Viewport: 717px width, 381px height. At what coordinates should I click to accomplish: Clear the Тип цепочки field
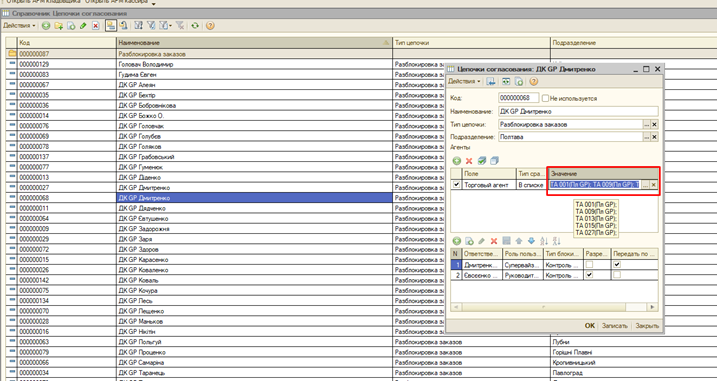tap(654, 124)
